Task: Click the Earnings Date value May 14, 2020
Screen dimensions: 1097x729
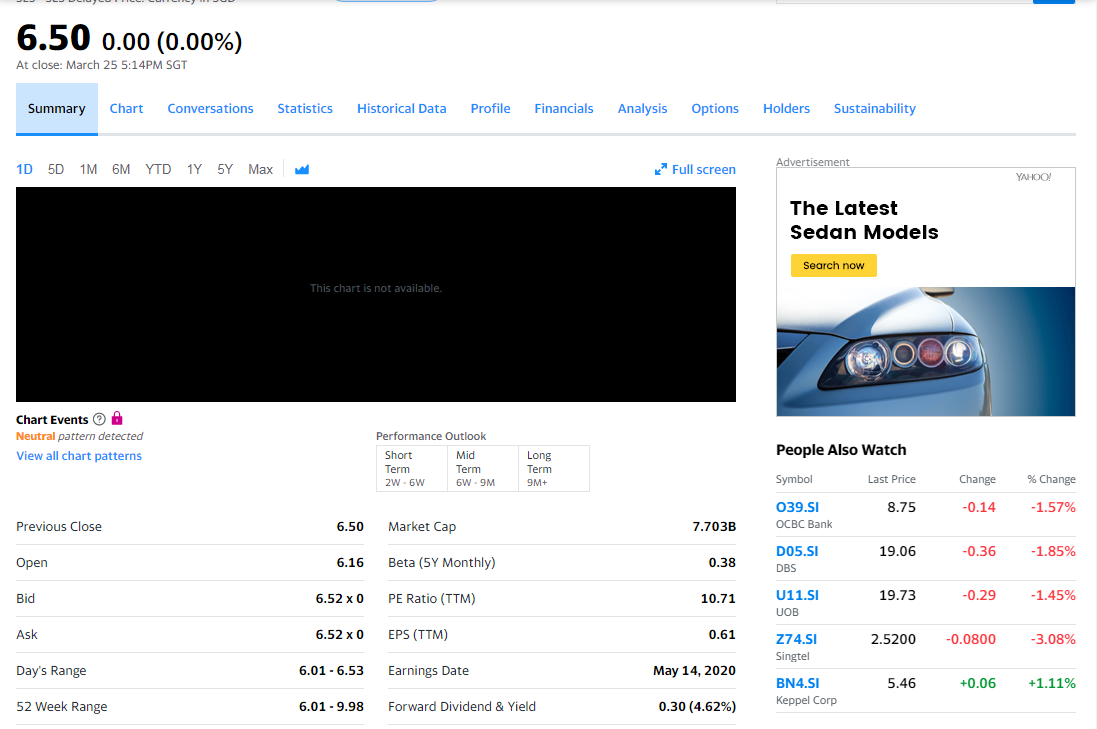Action: pyautogui.click(x=694, y=671)
